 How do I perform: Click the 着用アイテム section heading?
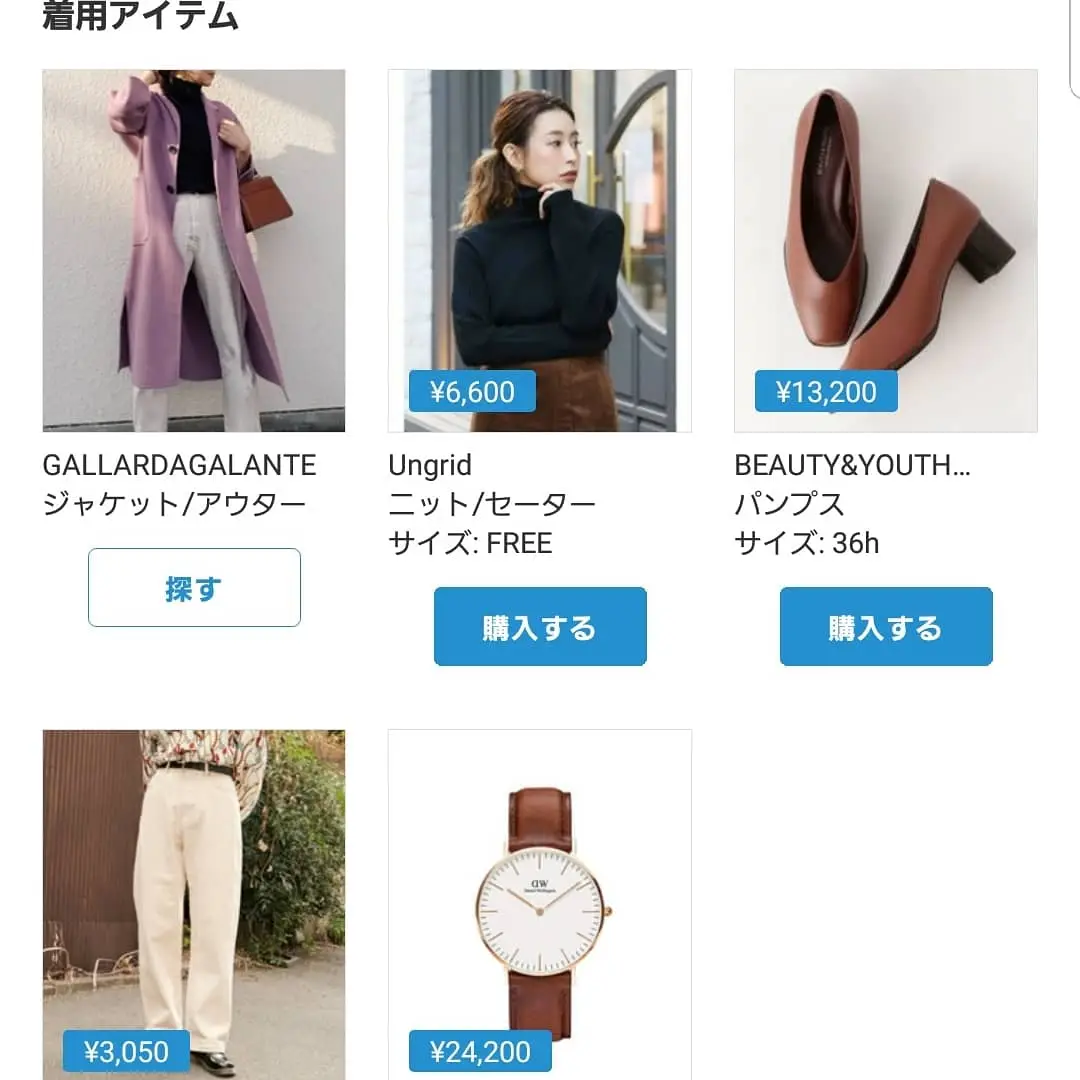[141, 15]
